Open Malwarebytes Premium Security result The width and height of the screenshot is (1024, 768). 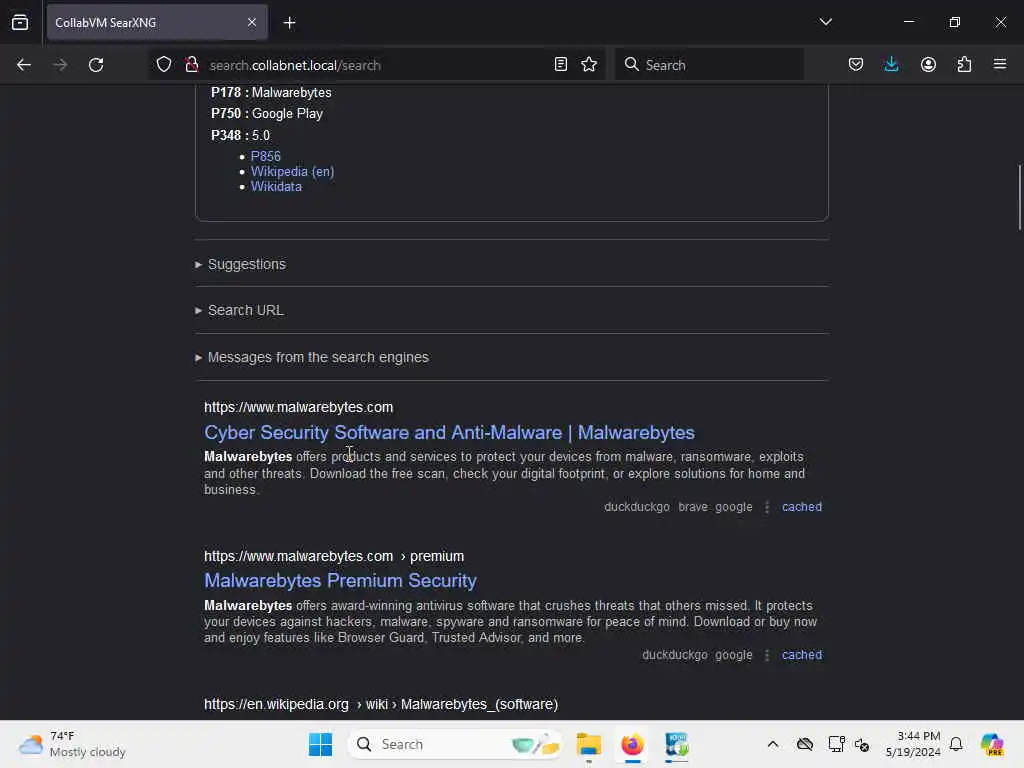[340, 581]
